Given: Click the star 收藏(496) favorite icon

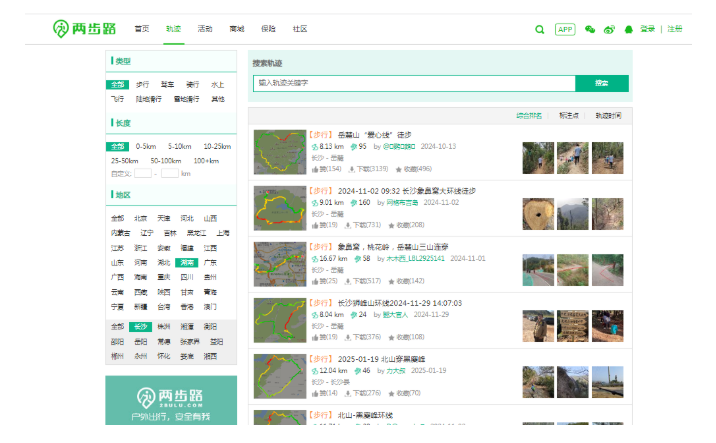Looking at the screenshot, I should [x=398, y=169].
